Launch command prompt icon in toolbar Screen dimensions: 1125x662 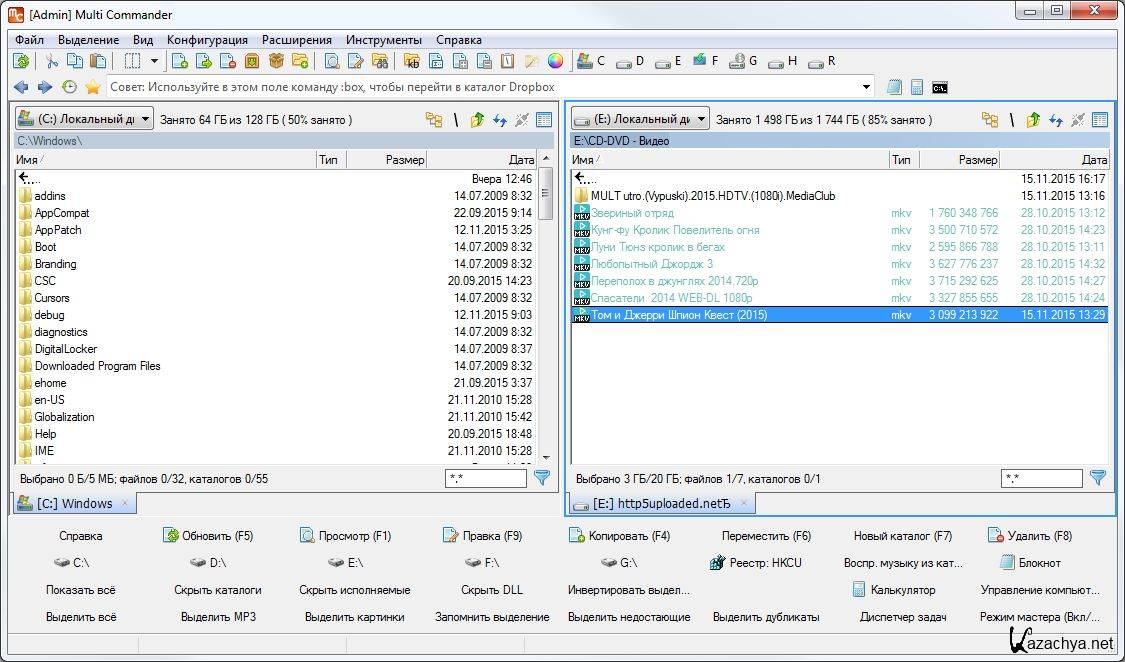pos(939,87)
